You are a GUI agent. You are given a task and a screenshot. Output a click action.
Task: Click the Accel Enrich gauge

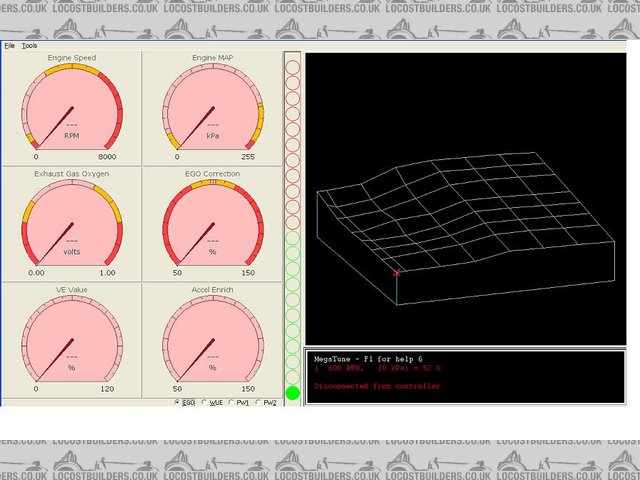213,338
